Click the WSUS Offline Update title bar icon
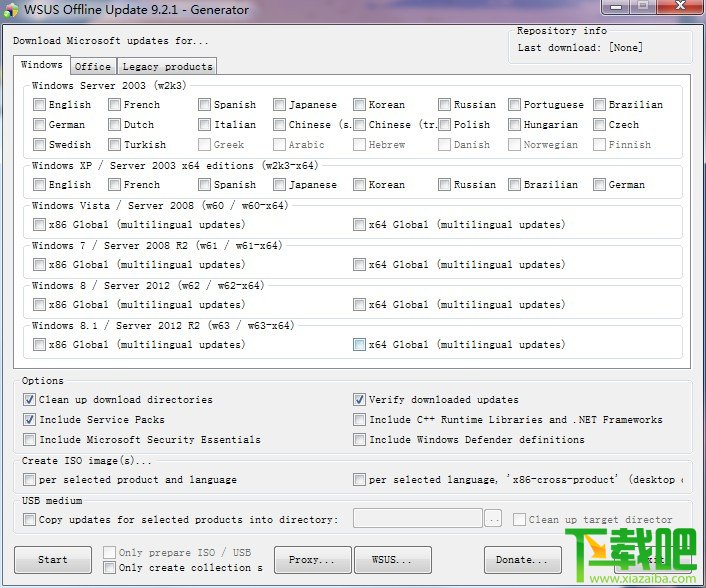Image resolution: width=706 pixels, height=588 pixels. [x=11, y=10]
